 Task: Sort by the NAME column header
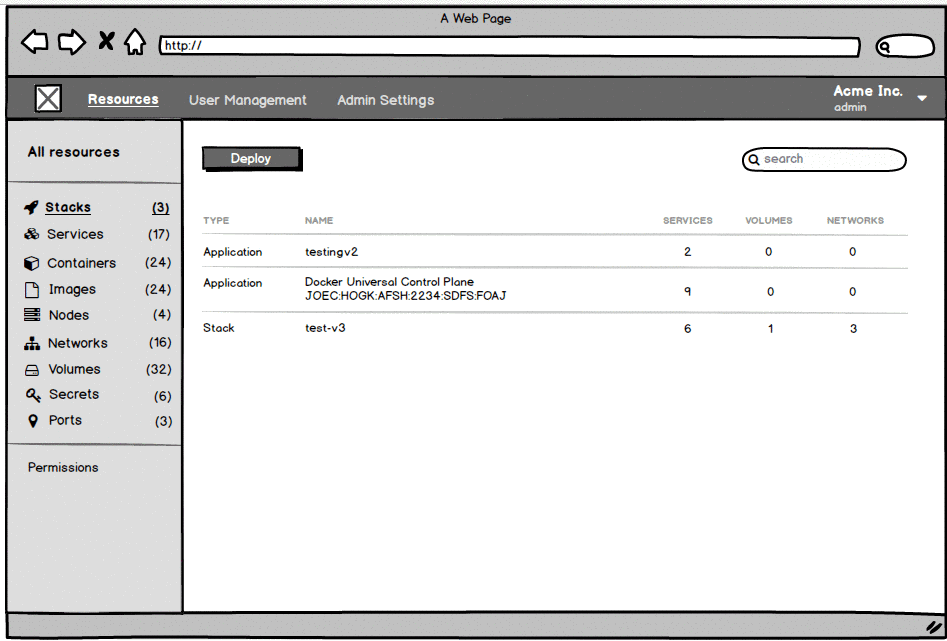[319, 221]
